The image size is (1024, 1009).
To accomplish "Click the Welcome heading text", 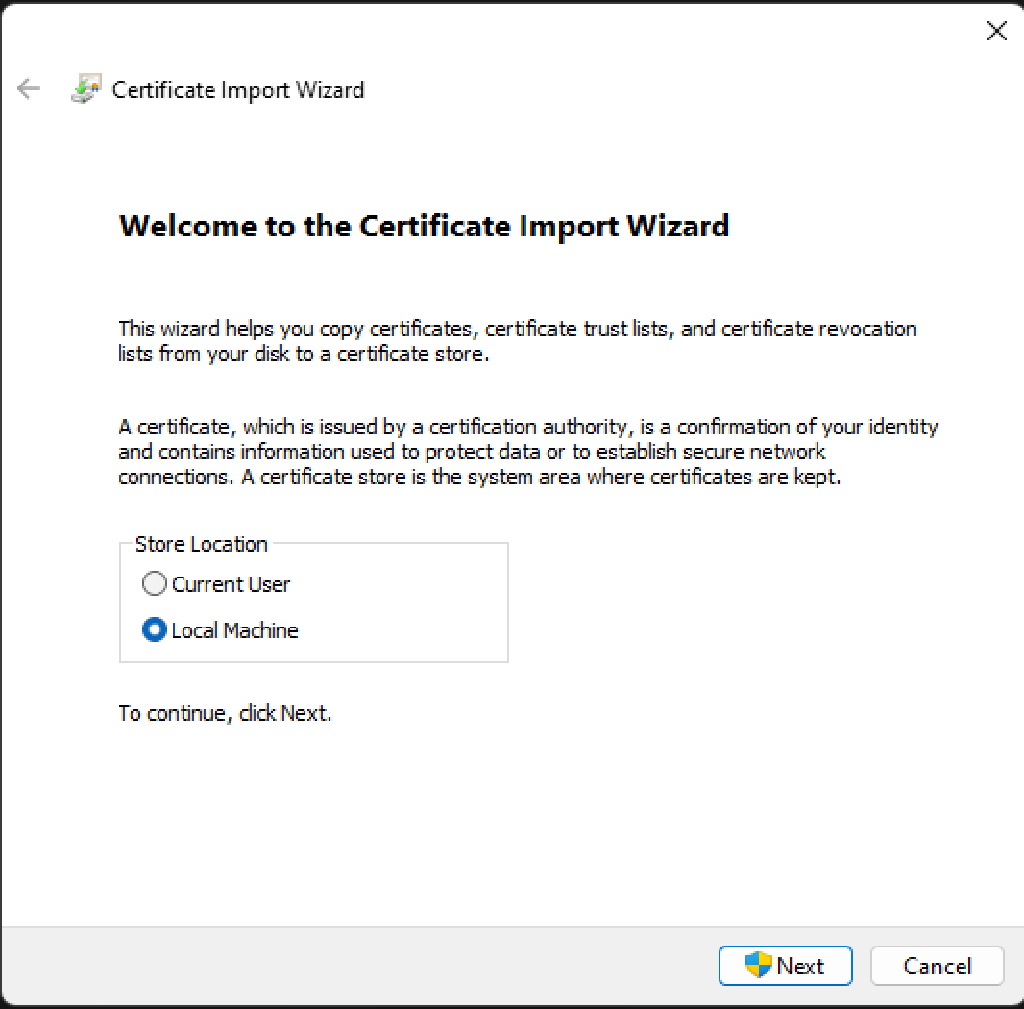I will click(424, 225).
